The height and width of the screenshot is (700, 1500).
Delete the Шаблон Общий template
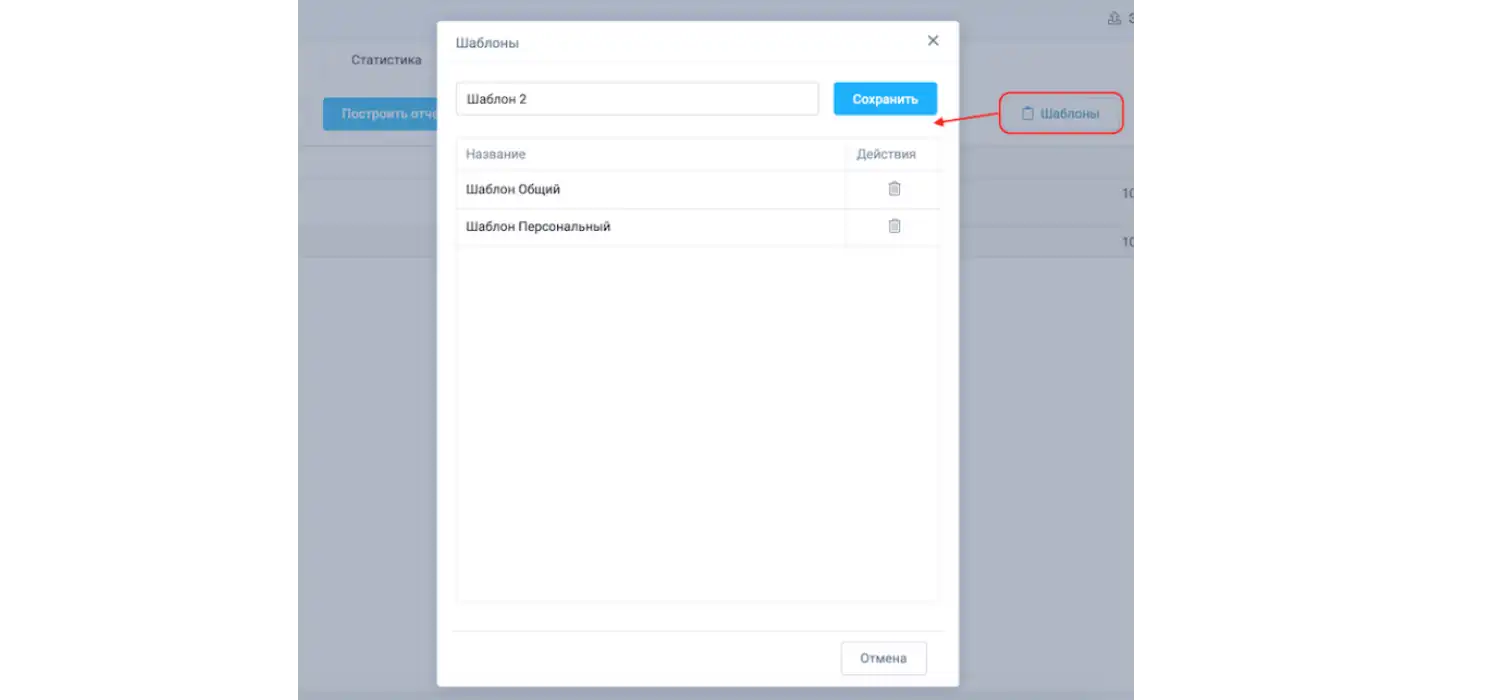894,189
